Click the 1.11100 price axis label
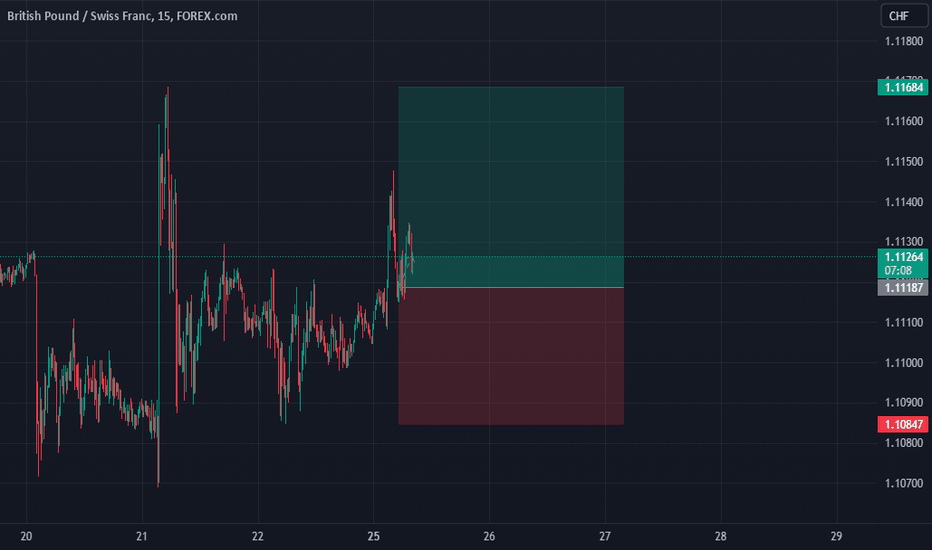The image size is (932, 550). pyautogui.click(x=903, y=323)
